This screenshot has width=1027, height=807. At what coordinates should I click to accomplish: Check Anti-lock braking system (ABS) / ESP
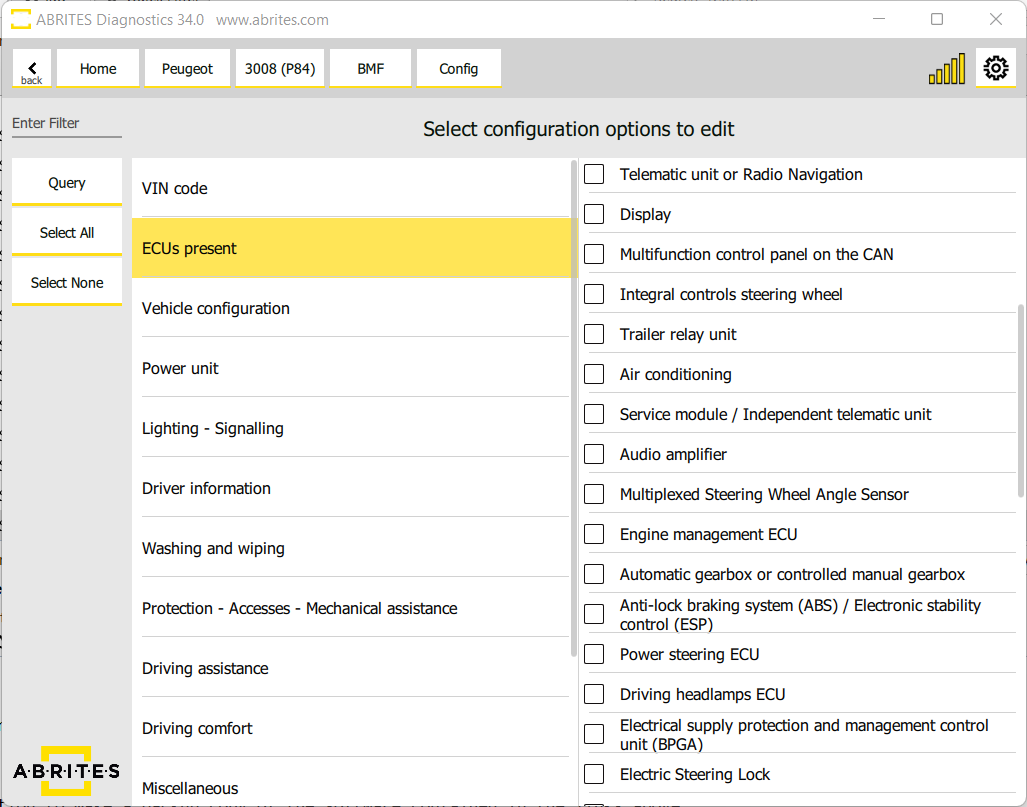coord(594,614)
